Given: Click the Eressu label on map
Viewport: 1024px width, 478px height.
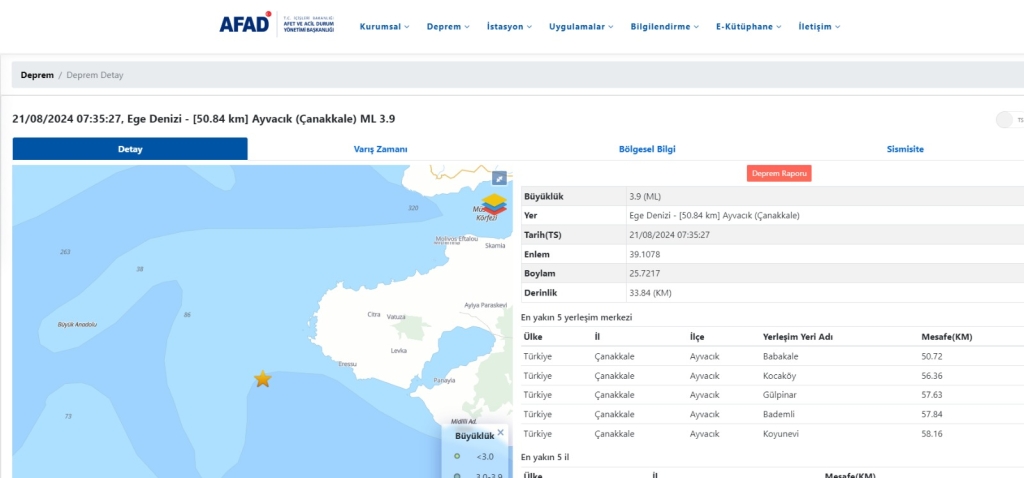Looking at the screenshot, I should click(x=347, y=364).
